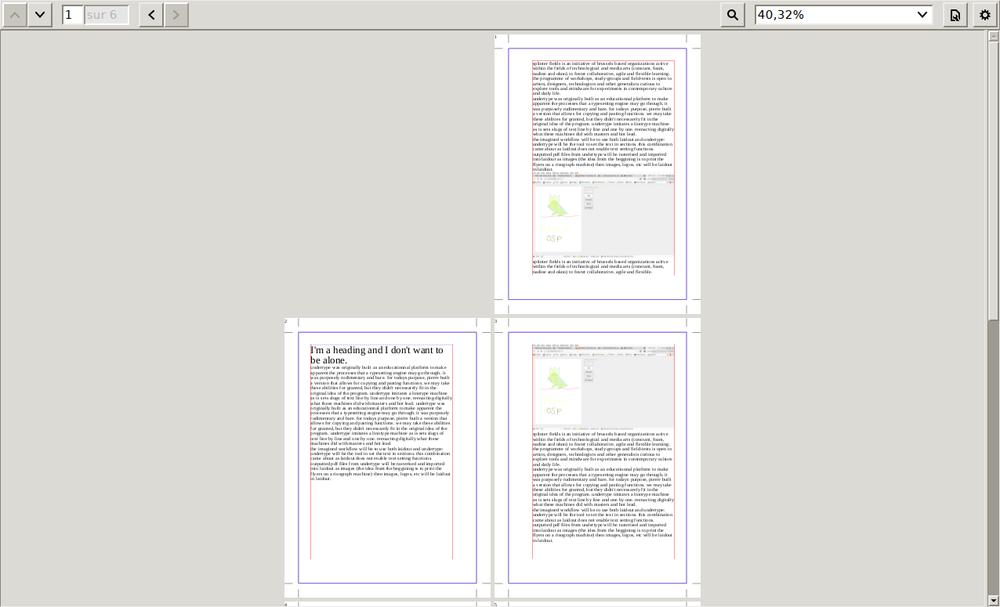Click the bird image on first page
The height and width of the screenshot is (607, 1000).
tap(556, 208)
